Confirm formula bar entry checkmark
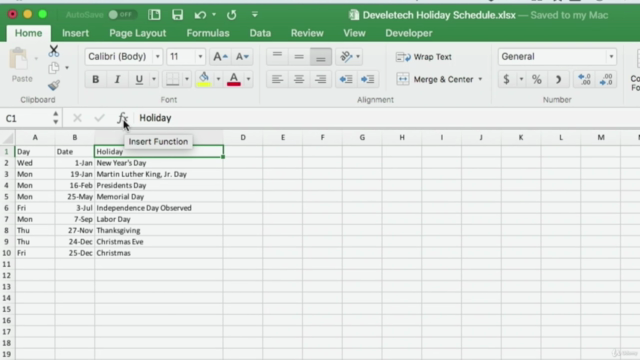Image resolution: width=640 pixels, height=360 pixels. pos(99,118)
